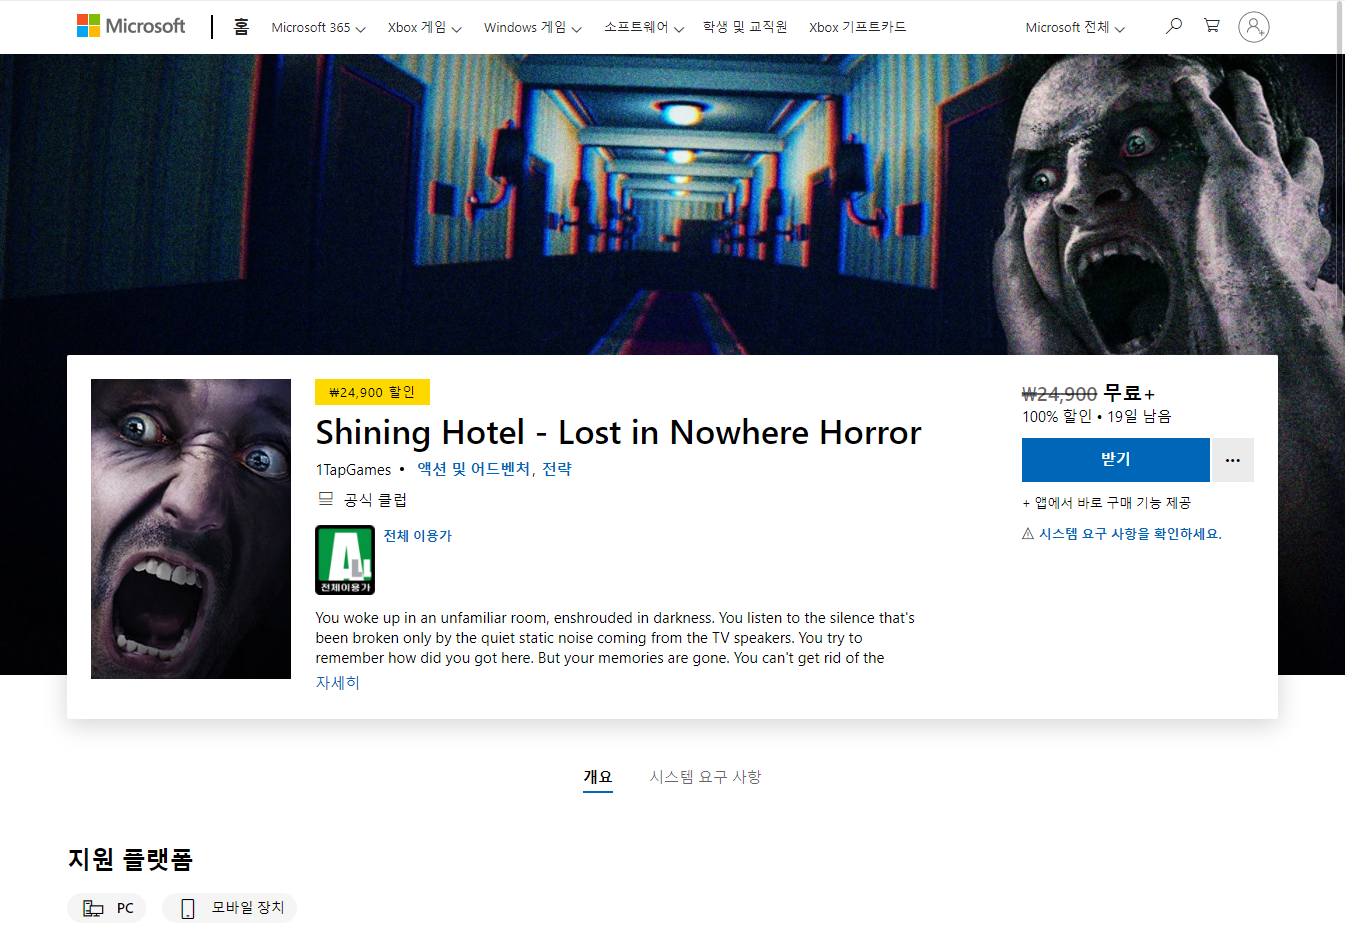Open the 전략 category link
This screenshot has width=1345, height=941.
pos(557,469)
